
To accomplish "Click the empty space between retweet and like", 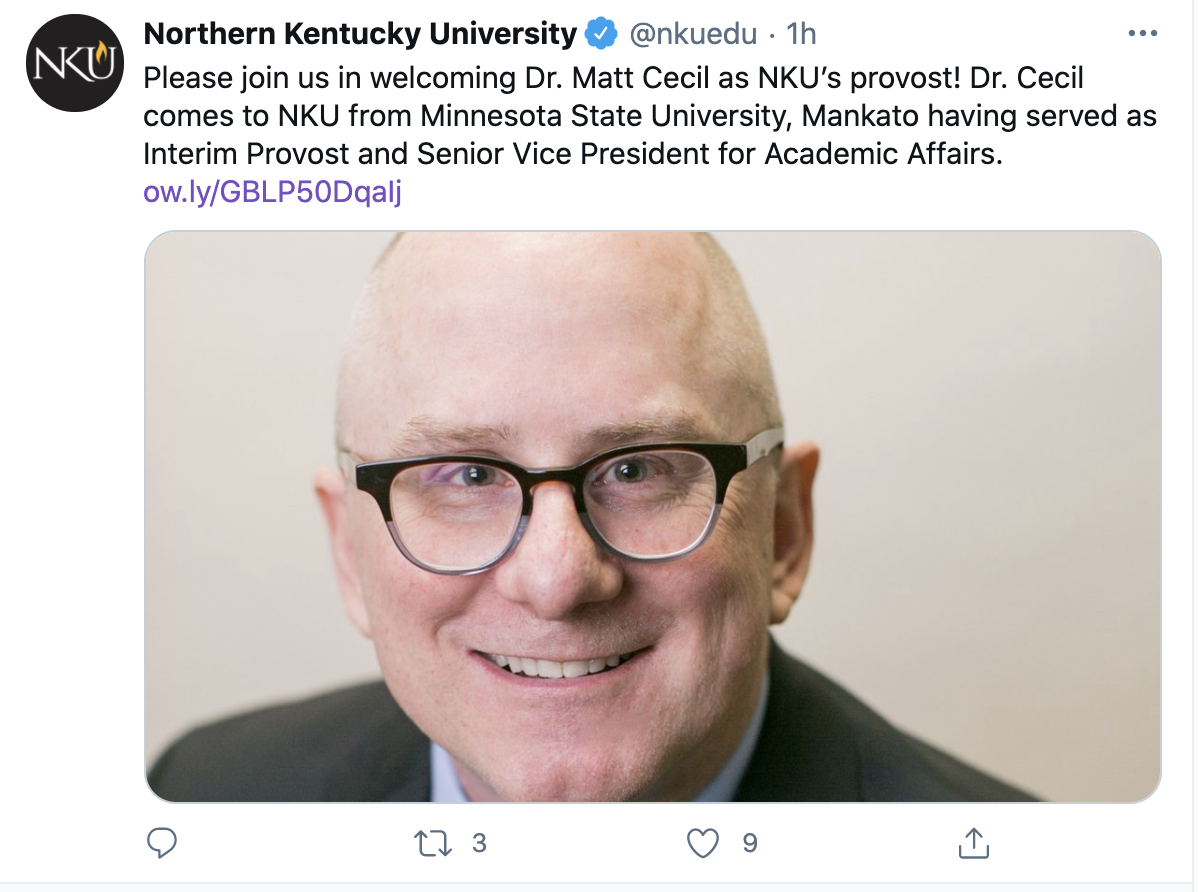I will 590,843.
